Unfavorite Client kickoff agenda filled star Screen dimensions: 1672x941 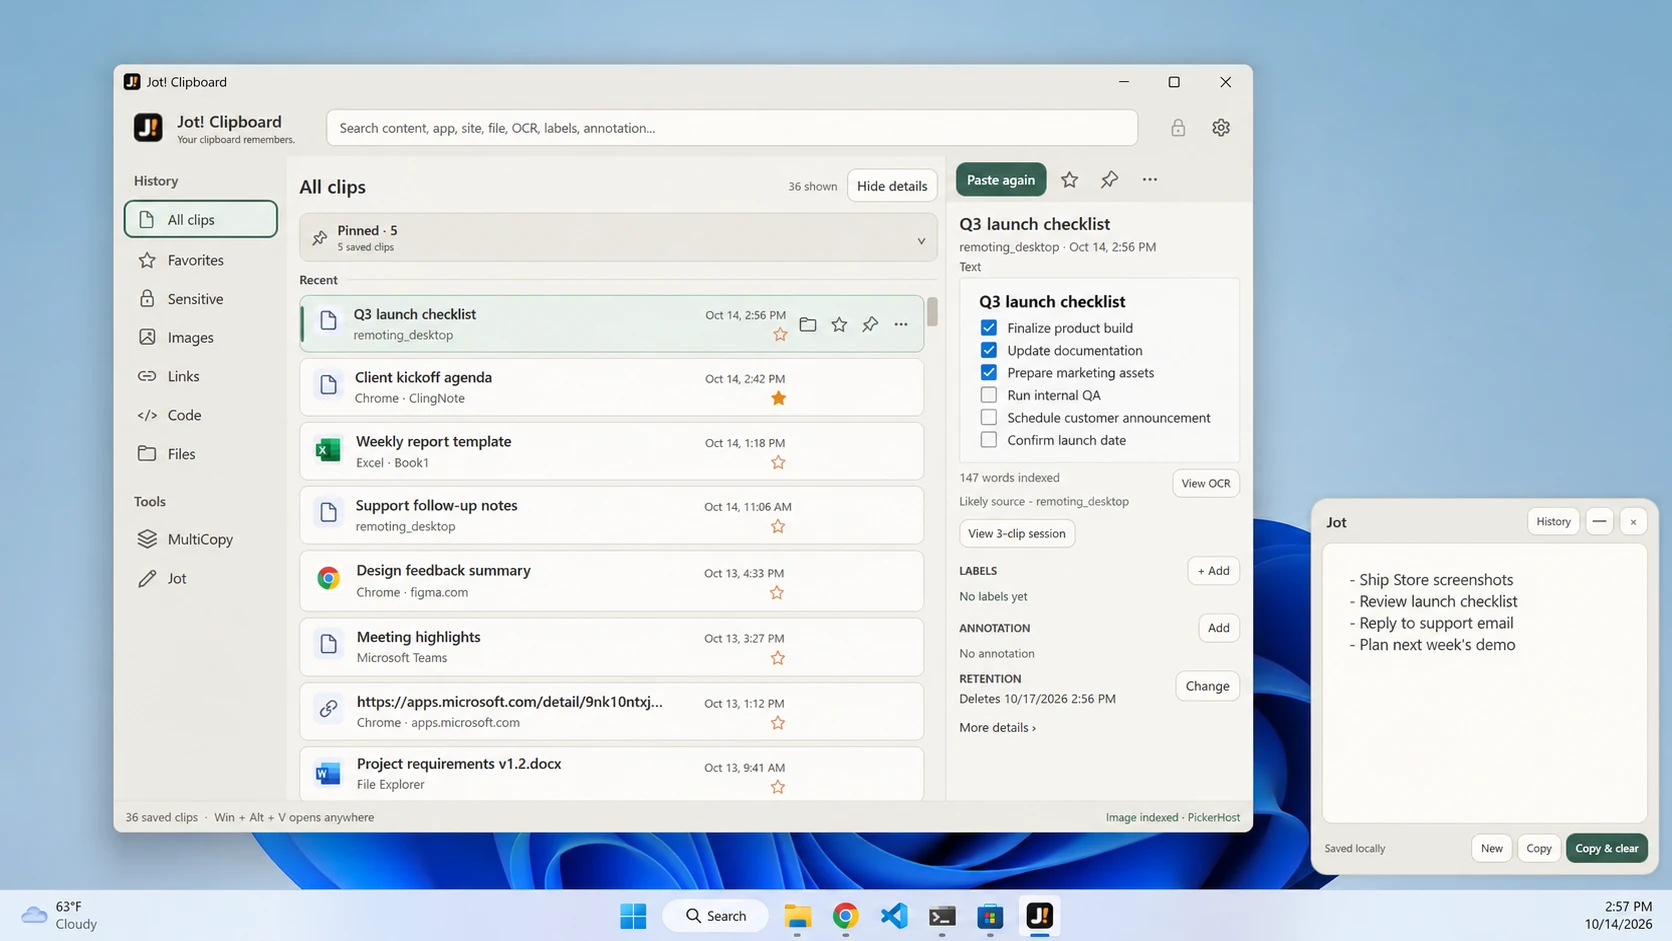(x=778, y=399)
